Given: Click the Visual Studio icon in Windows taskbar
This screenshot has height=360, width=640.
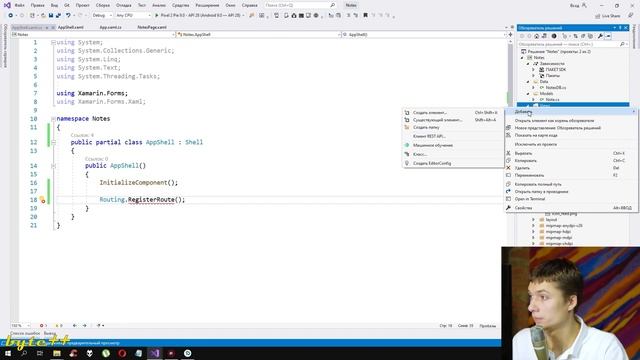Looking at the screenshot, I should [155, 353].
